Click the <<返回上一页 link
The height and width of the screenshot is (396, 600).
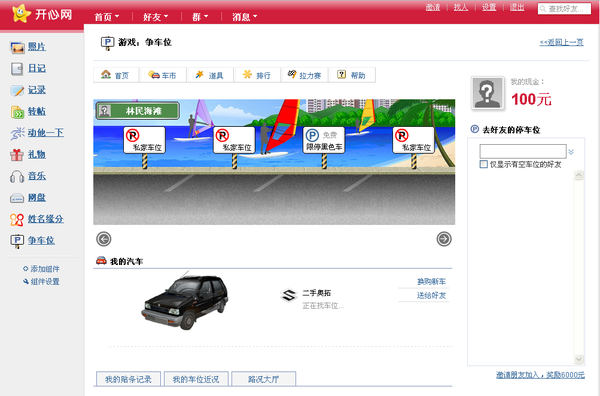click(x=562, y=42)
